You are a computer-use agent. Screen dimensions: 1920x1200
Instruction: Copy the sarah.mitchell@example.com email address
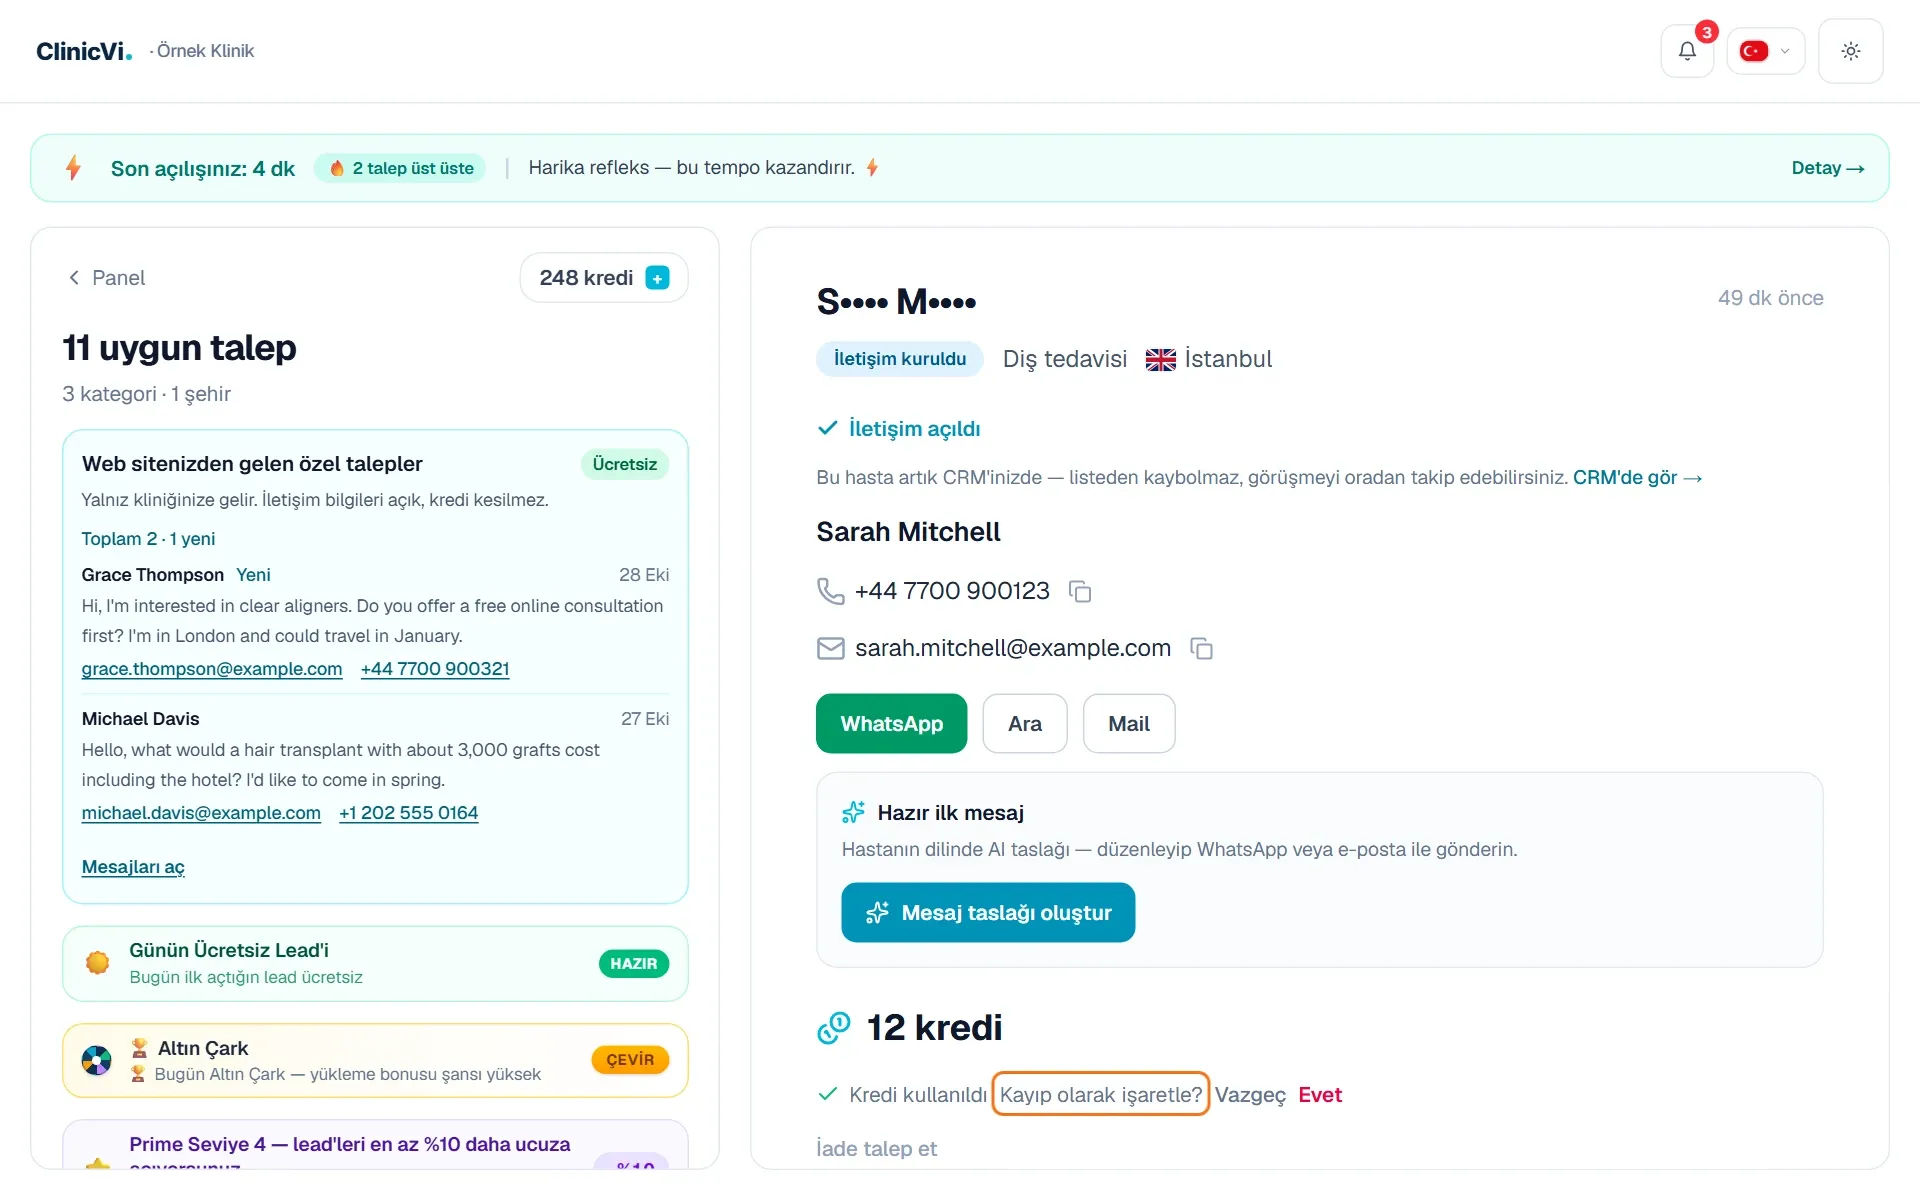tap(1201, 649)
